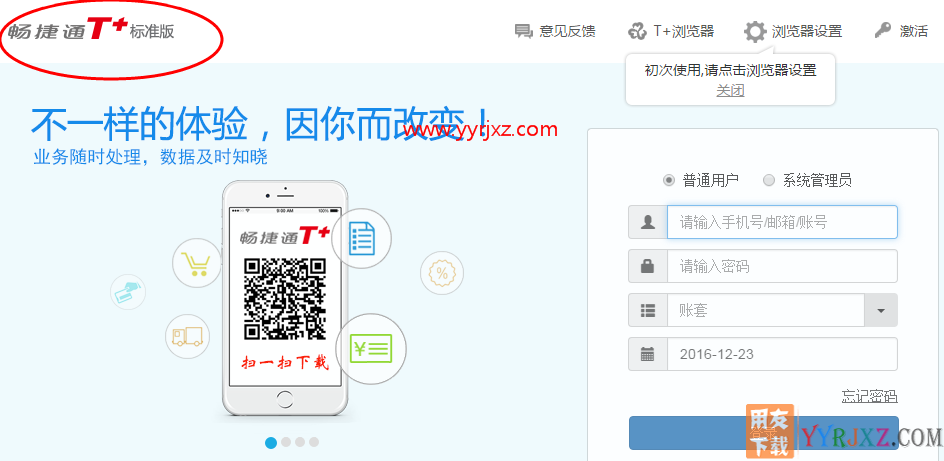Screen dimensions: 944x461
Task: Click the 不一样的体验 banner headline
Action: point(260,125)
